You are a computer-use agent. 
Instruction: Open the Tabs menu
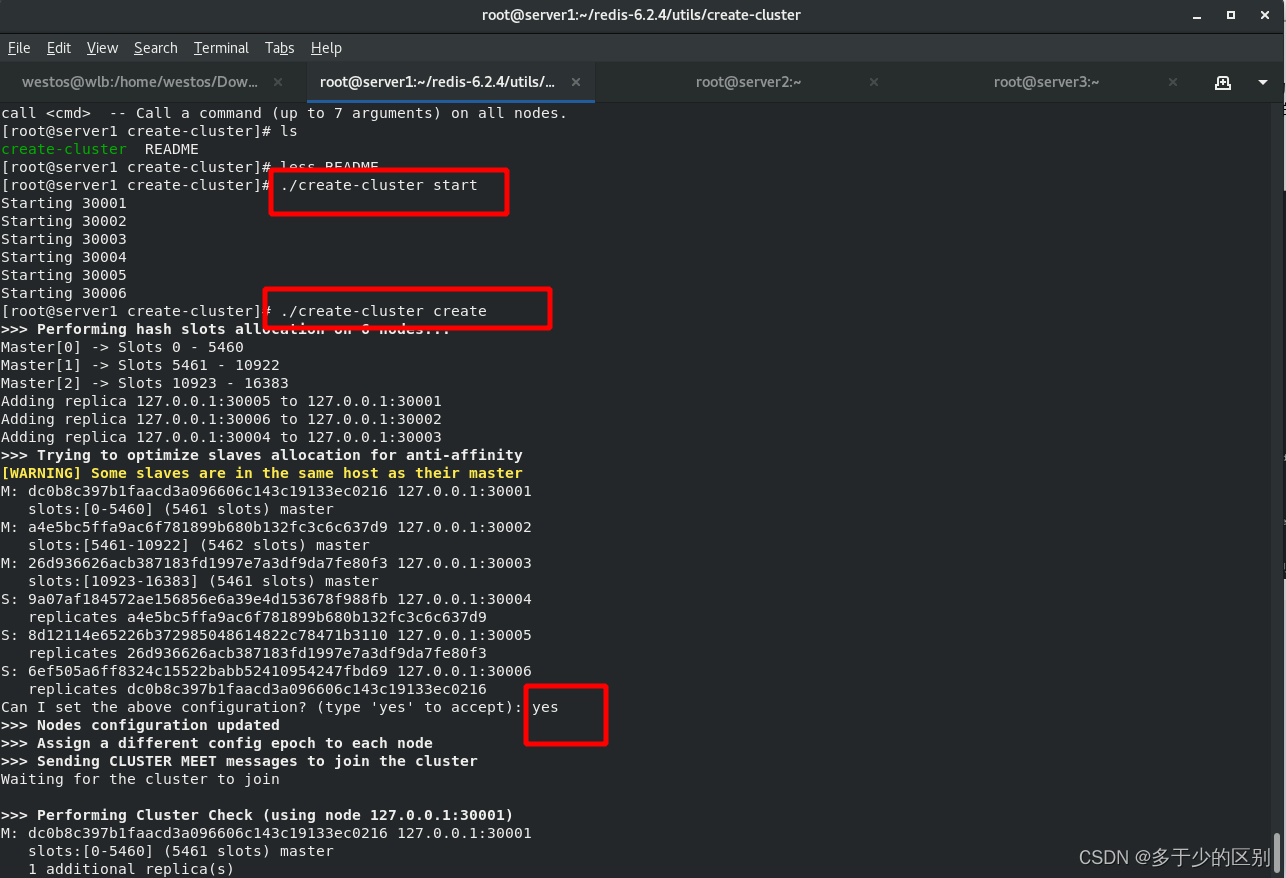(279, 48)
